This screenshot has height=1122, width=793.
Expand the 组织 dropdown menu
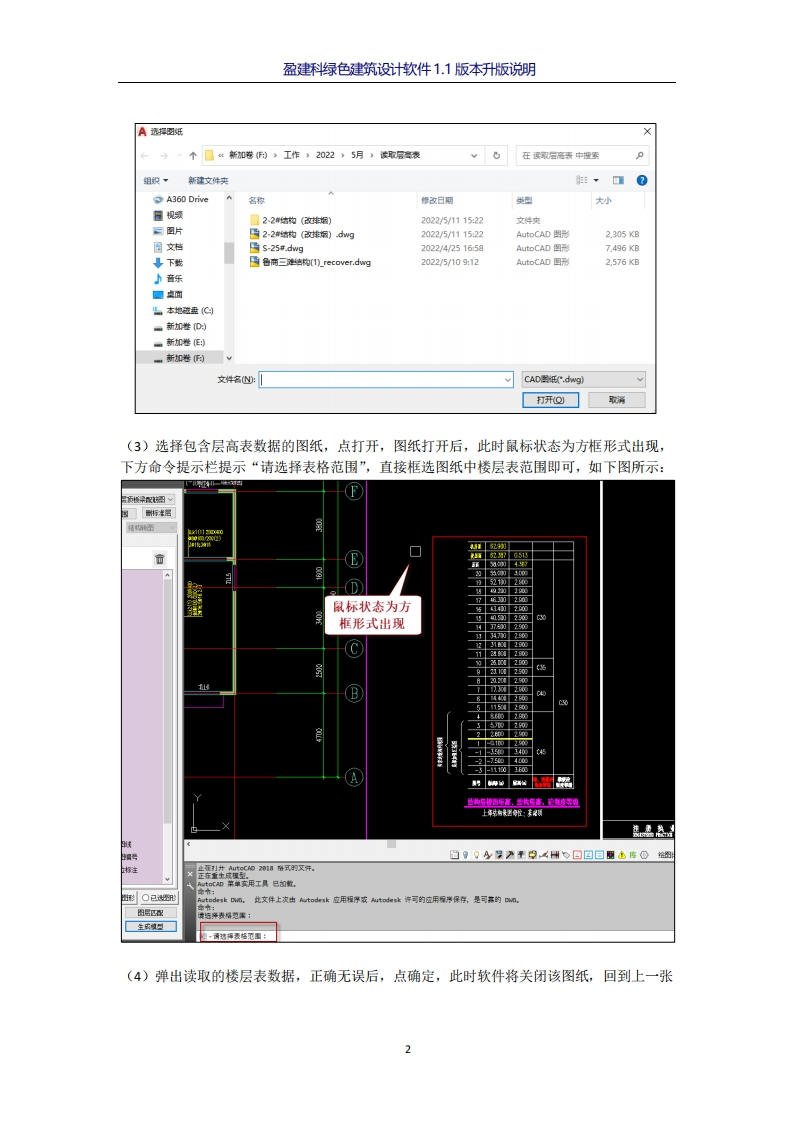click(x=155, y=180)
